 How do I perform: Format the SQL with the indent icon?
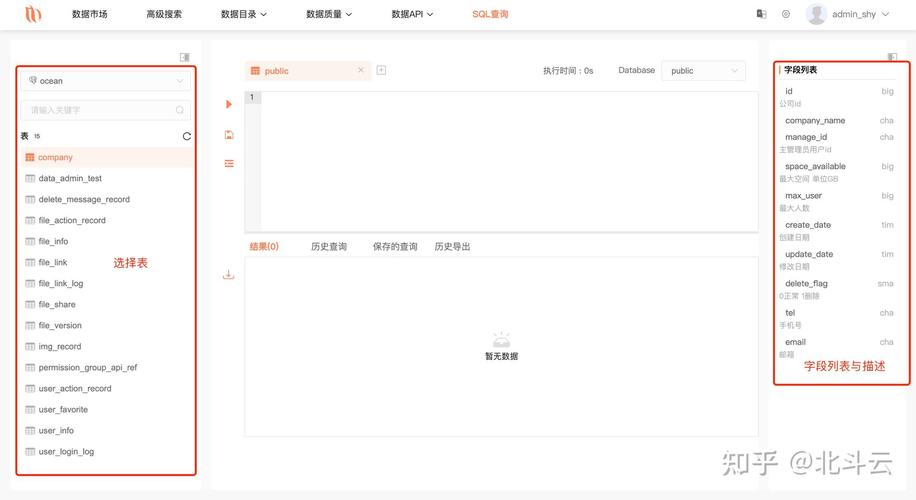tap(229, 164)
